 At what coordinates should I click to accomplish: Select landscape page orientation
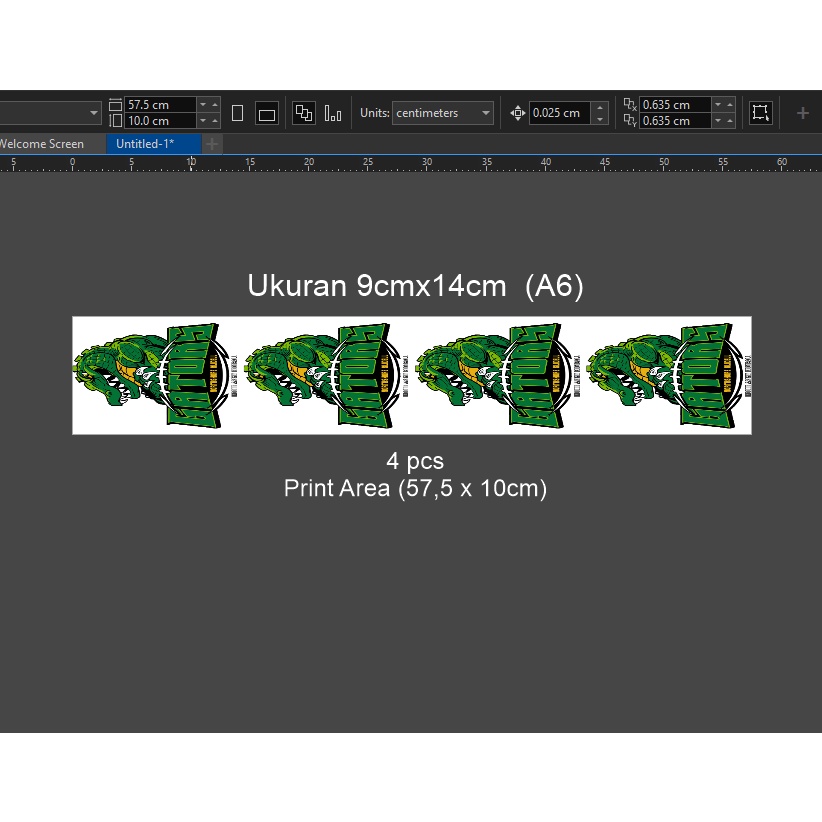tap(266, 113)
